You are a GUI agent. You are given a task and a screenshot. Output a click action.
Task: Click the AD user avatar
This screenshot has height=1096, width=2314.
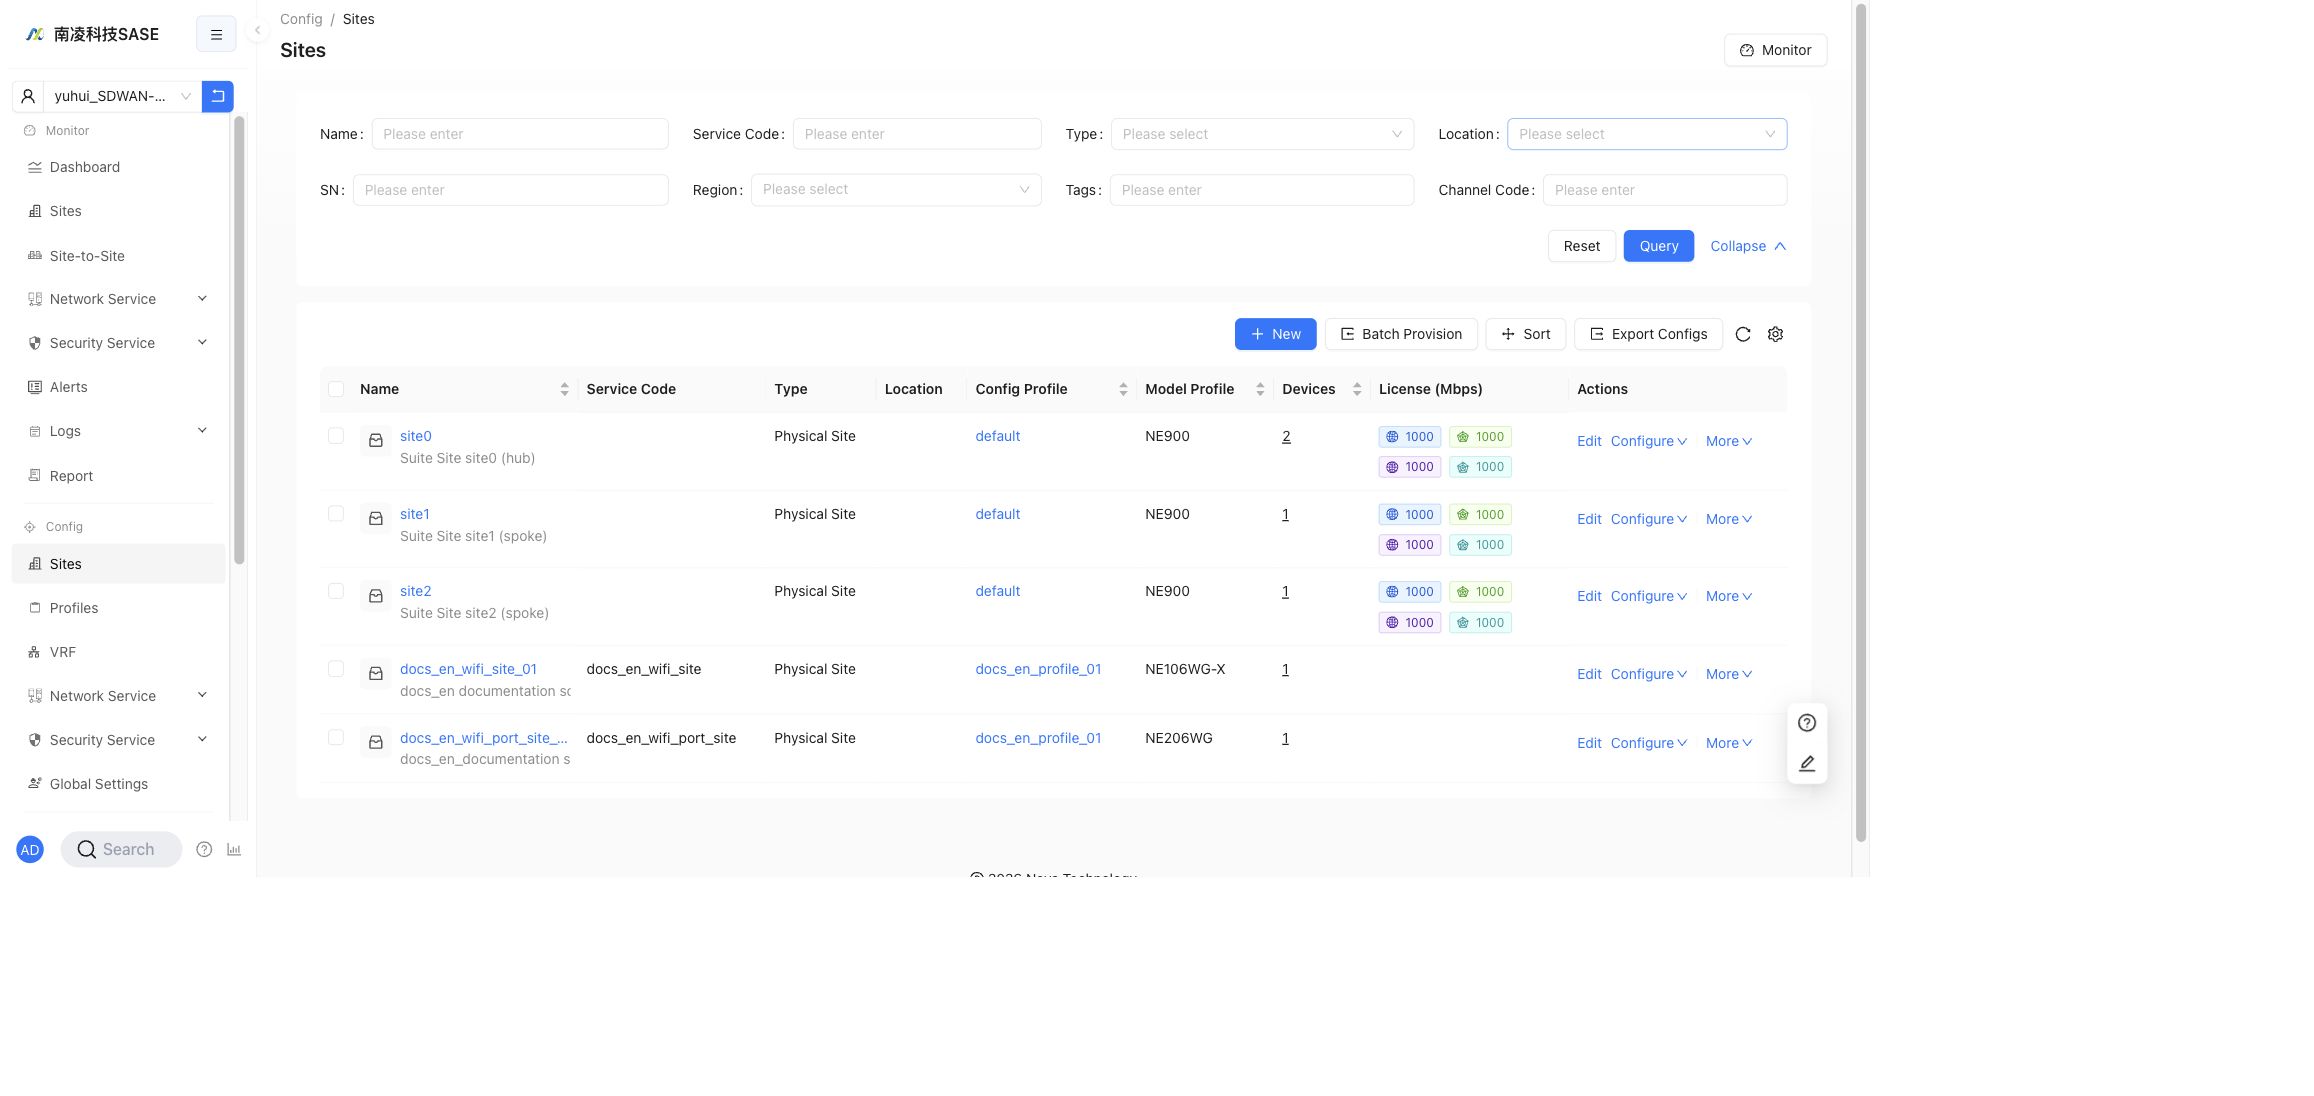[30, 850]
